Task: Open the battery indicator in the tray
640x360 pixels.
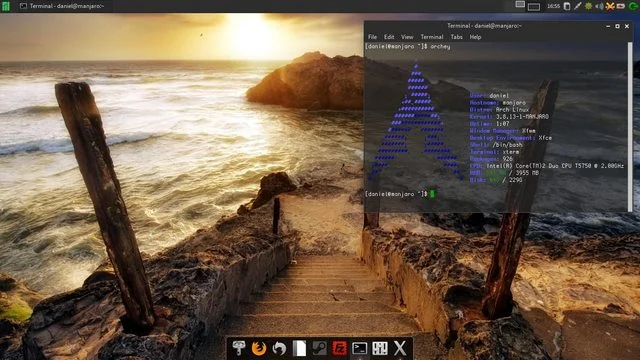Action: [x=621, y=6]
